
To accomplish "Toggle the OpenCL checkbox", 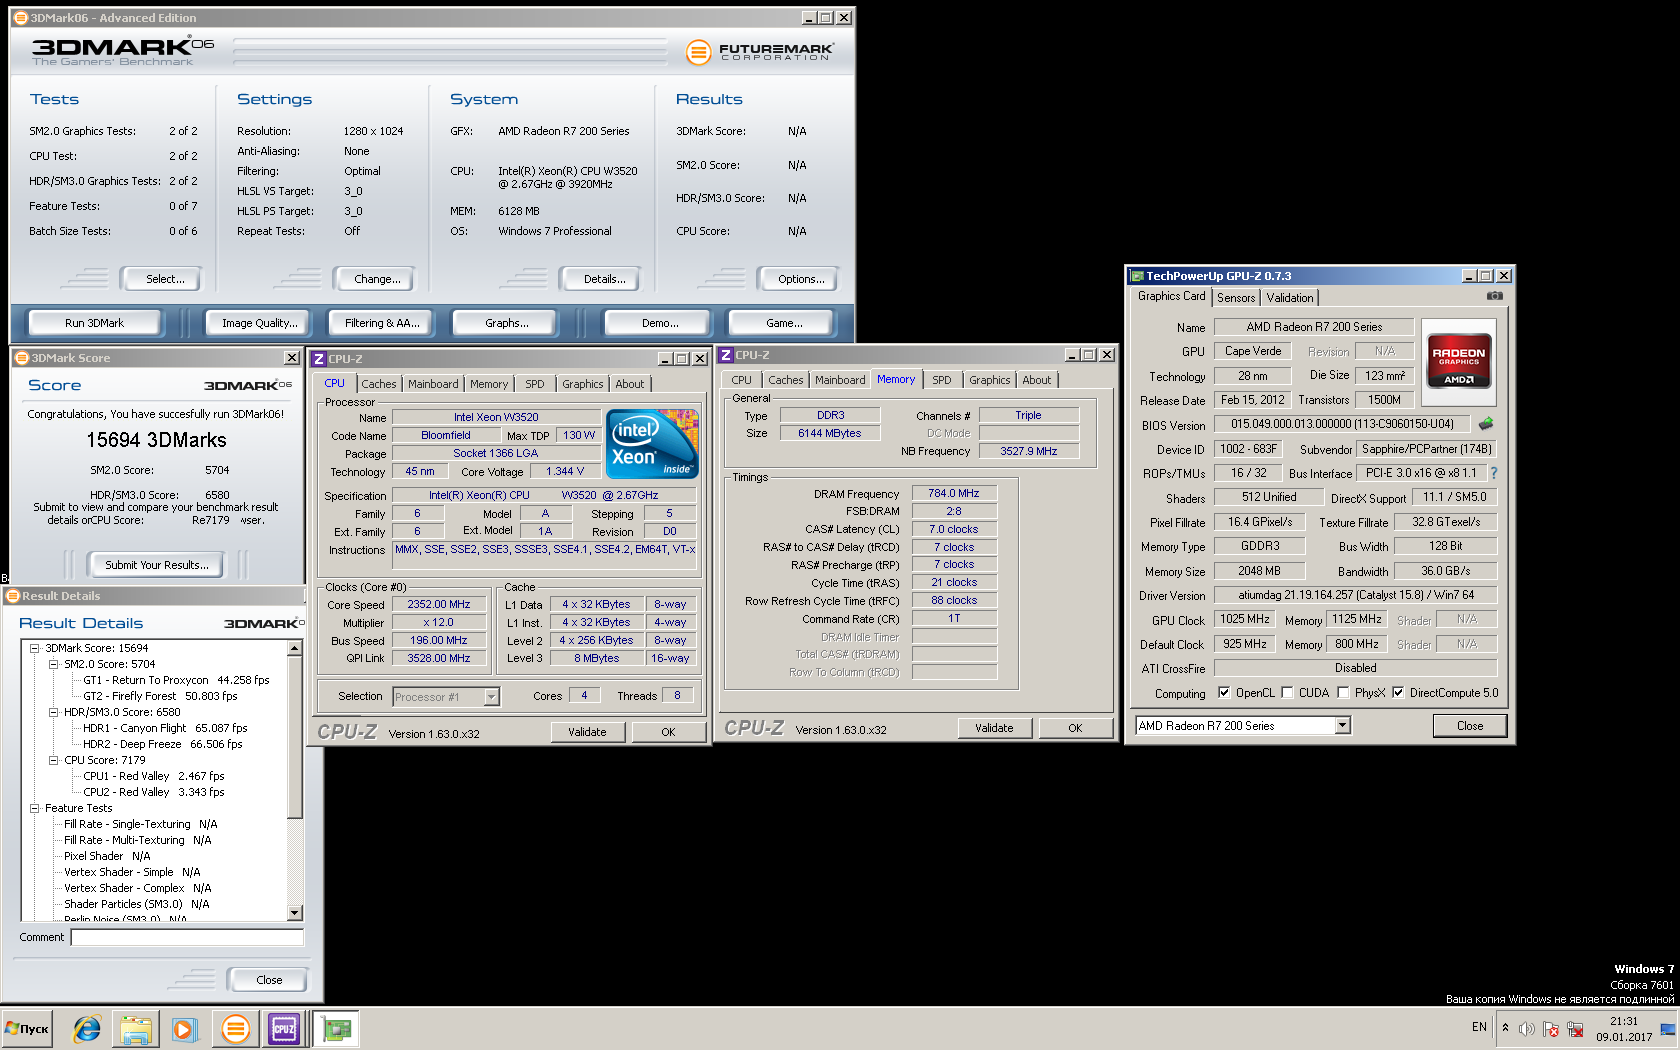I will (1223, 692).
